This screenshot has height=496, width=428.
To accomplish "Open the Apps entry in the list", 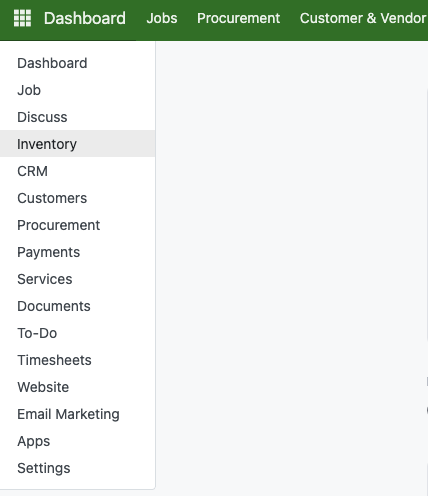I will pos(77,441).
